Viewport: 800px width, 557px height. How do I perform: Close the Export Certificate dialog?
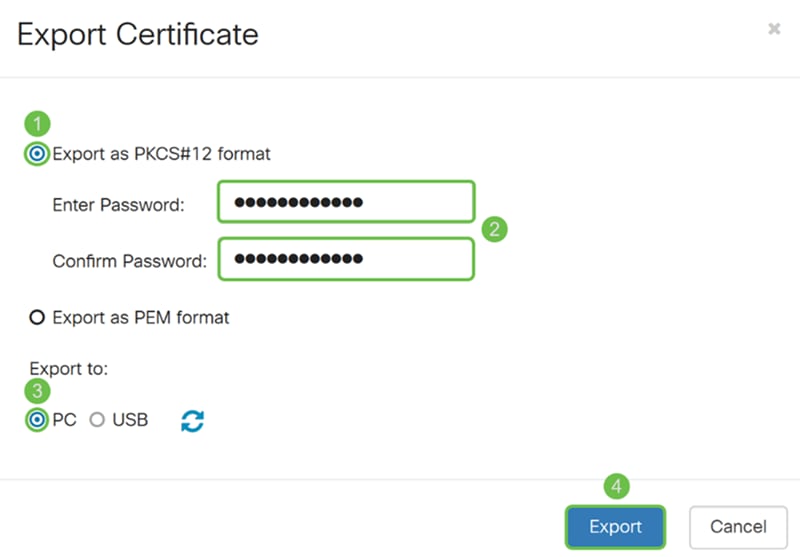(774, 29)
